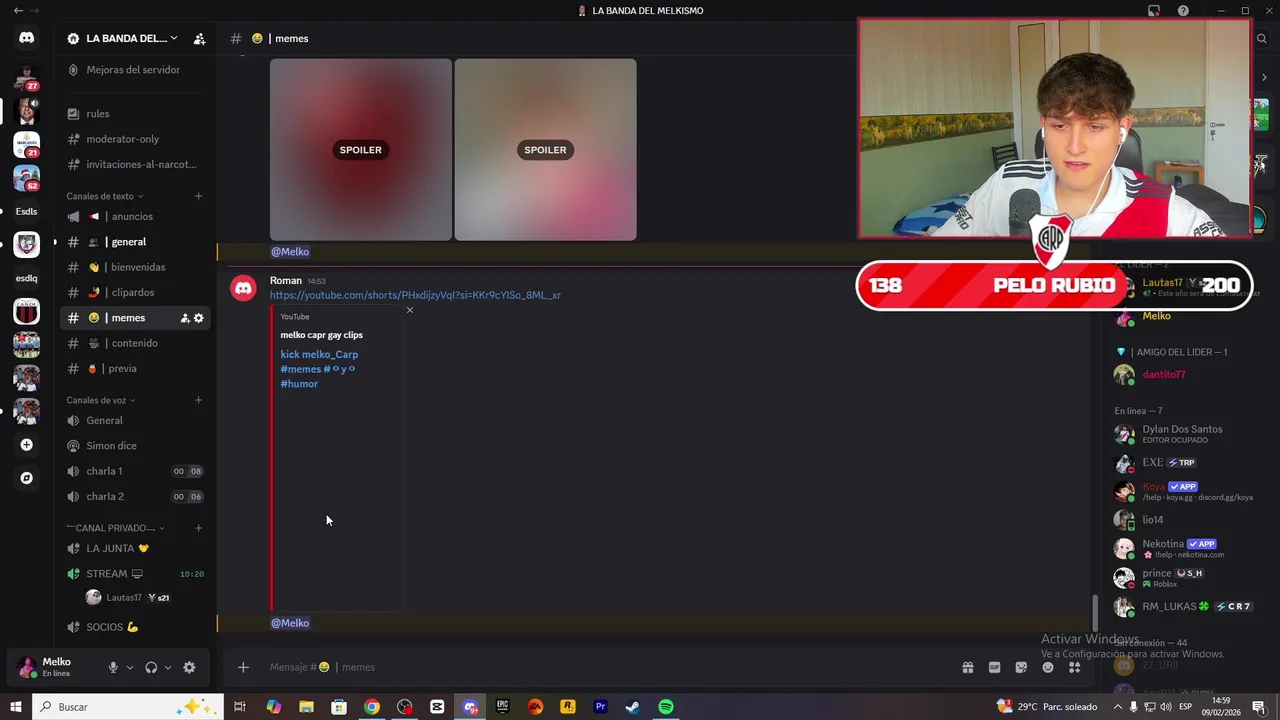Toggle headphone deafen
Image resolution: width=1280 pixels, height=720 pixels.
click(x=151, y=667)
